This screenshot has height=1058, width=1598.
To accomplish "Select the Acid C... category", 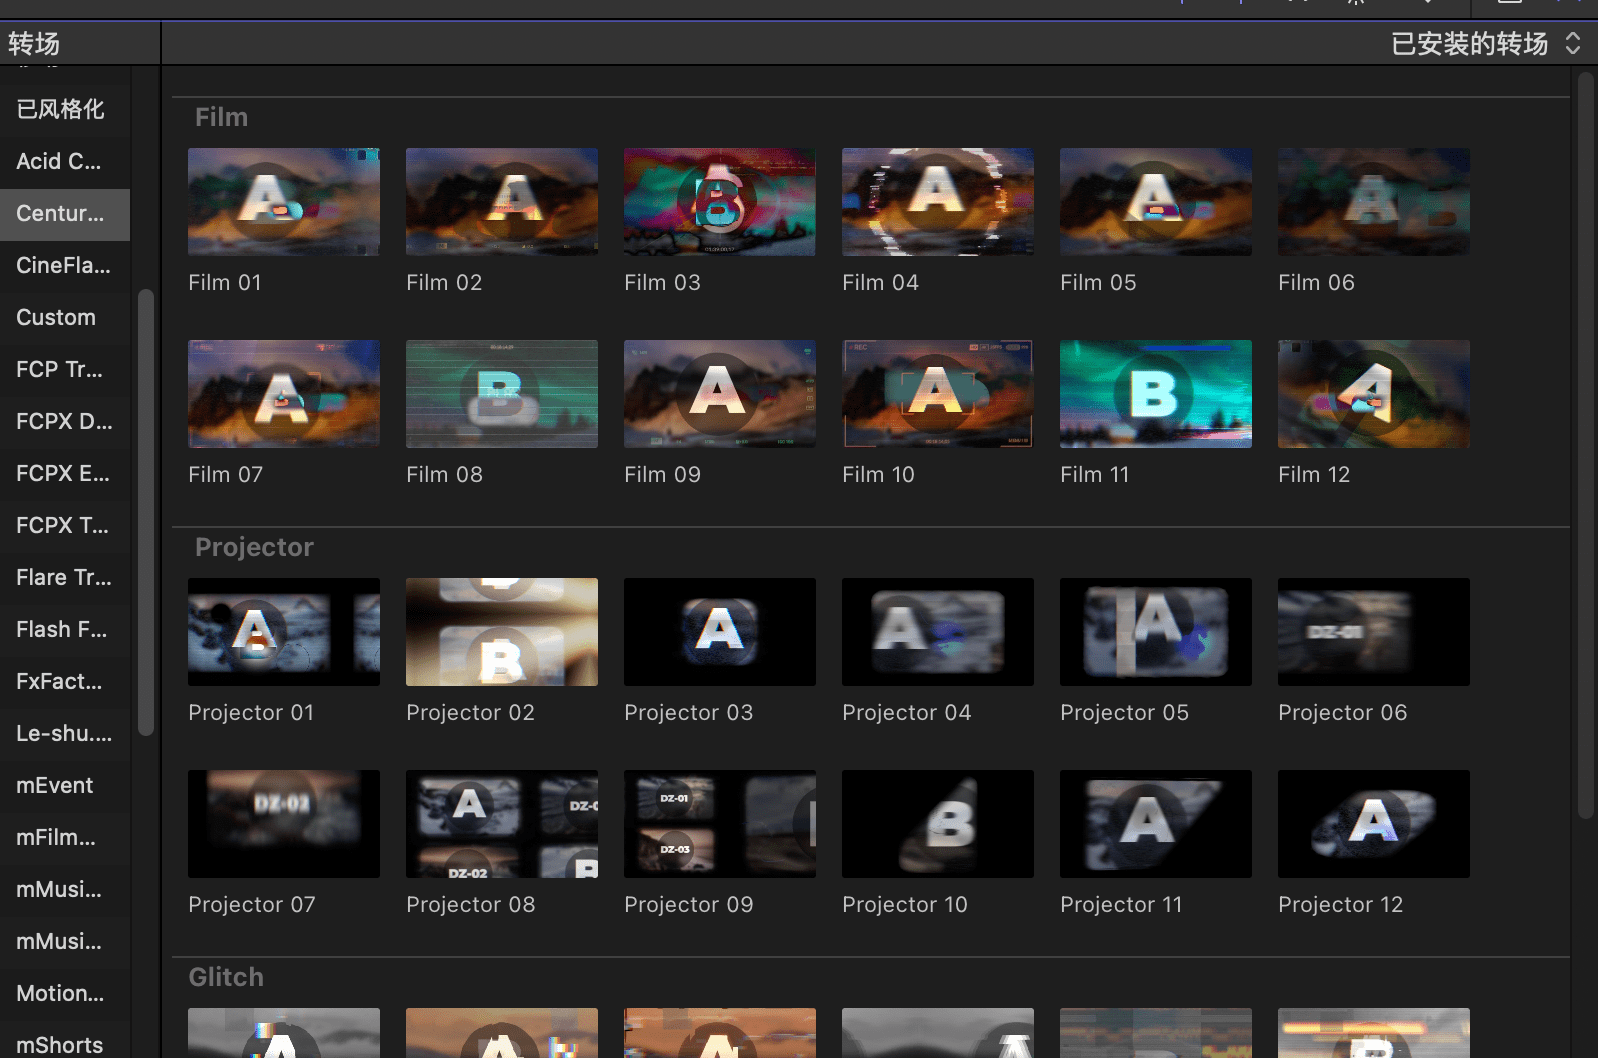I will click(x=65, y=162).
